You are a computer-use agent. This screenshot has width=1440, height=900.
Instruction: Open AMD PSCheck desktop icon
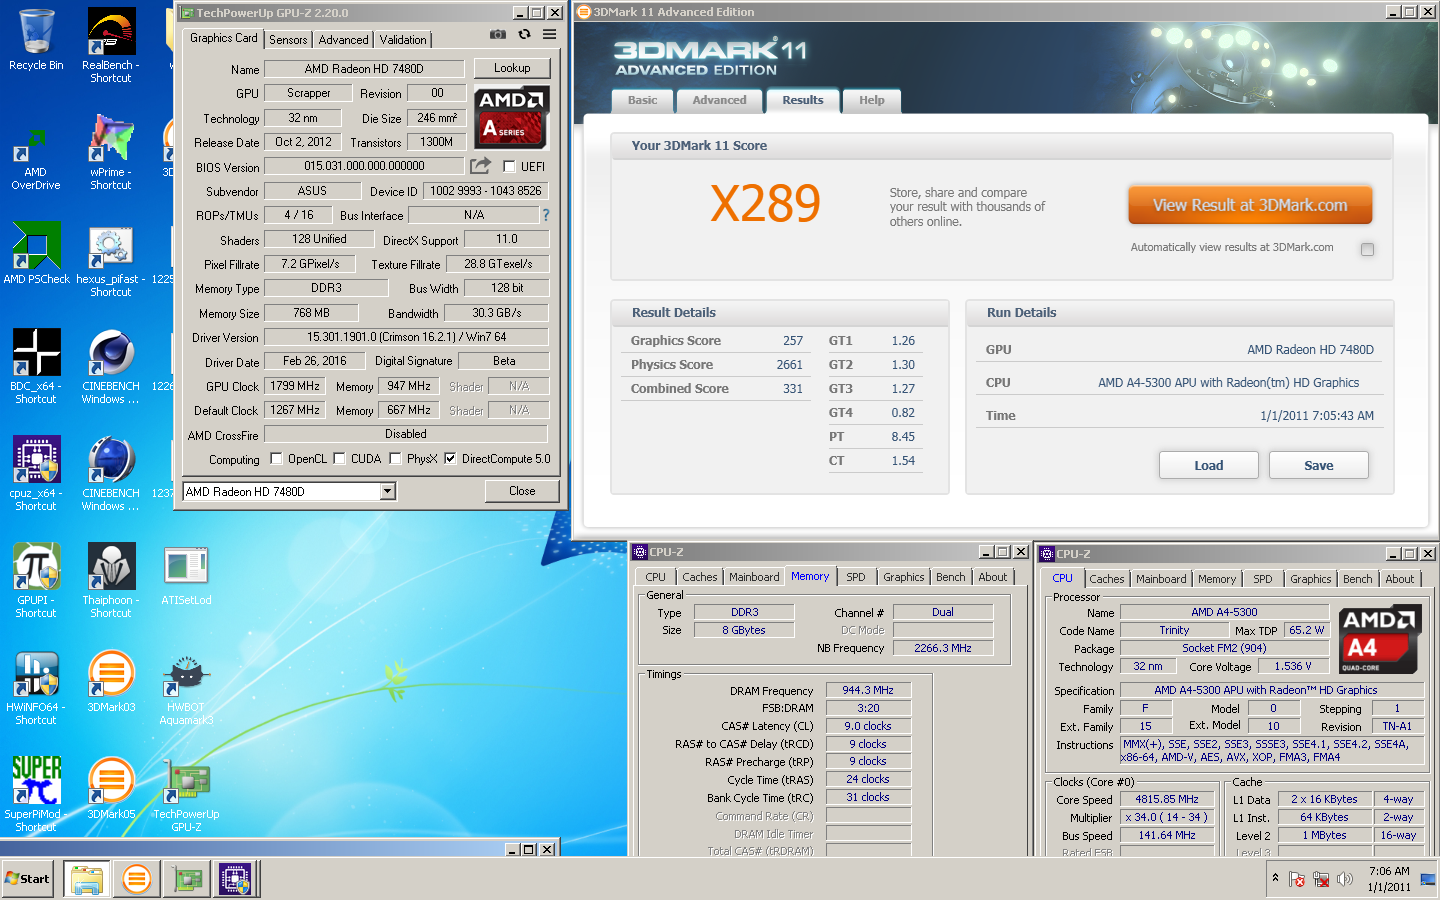pyautogui.click(x=36, y=253)
